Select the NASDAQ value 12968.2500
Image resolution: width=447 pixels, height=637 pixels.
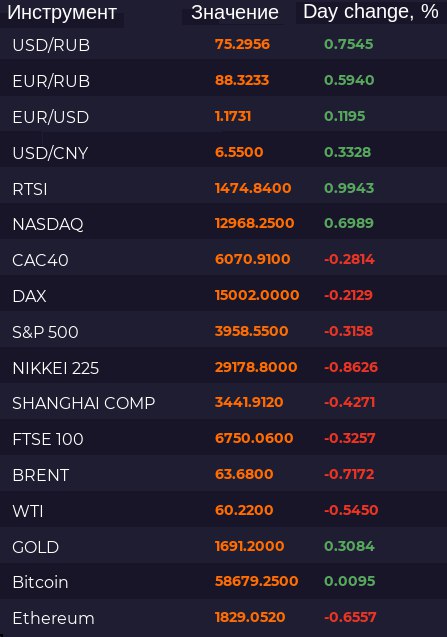coord(254,223)
